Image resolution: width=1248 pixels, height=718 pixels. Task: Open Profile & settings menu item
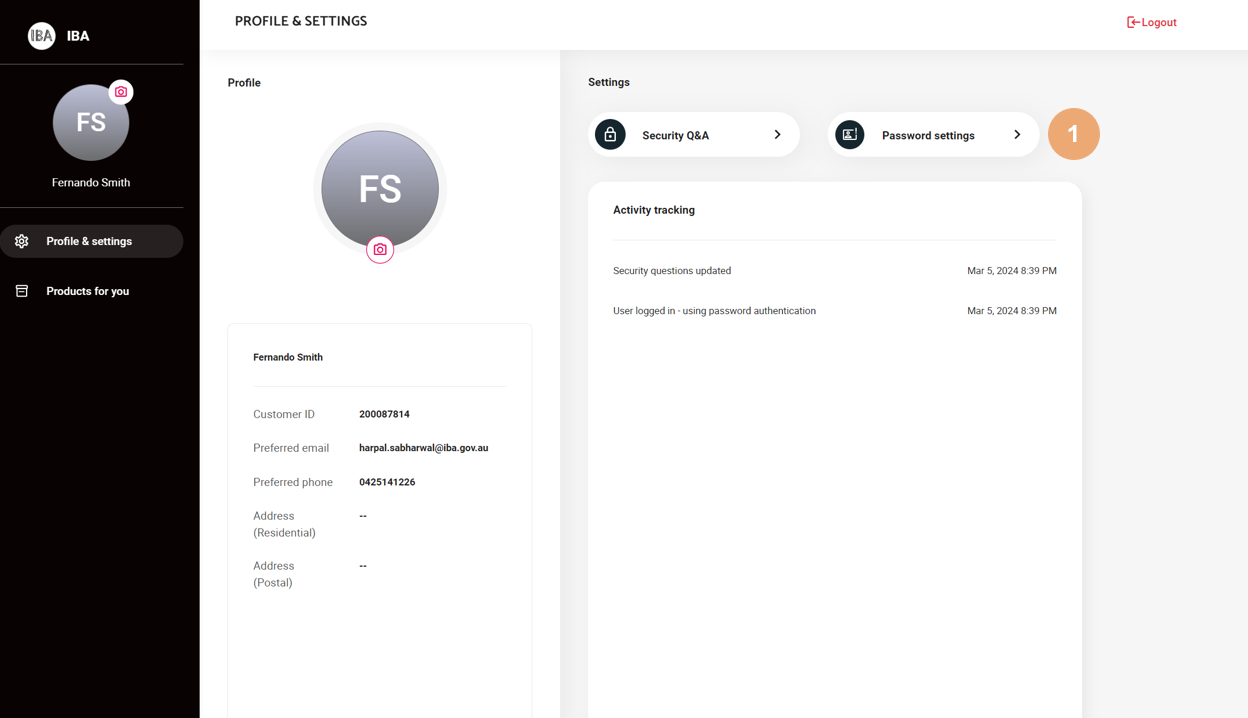point(89,241)
